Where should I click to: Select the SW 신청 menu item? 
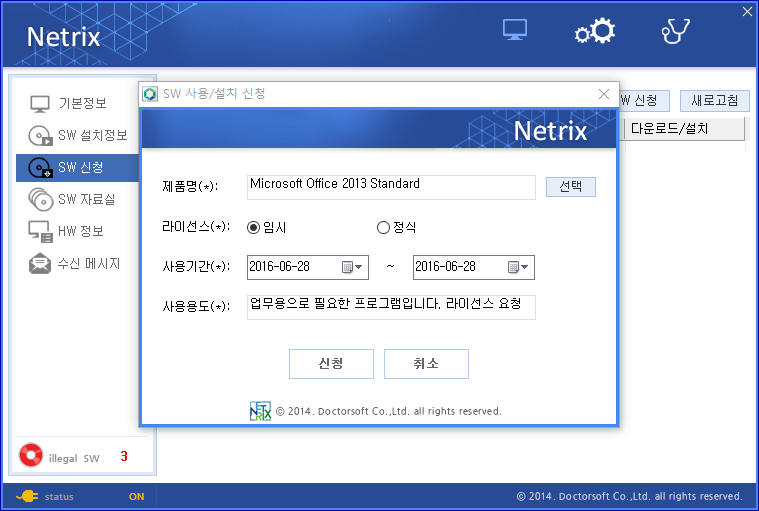point(77,168)
